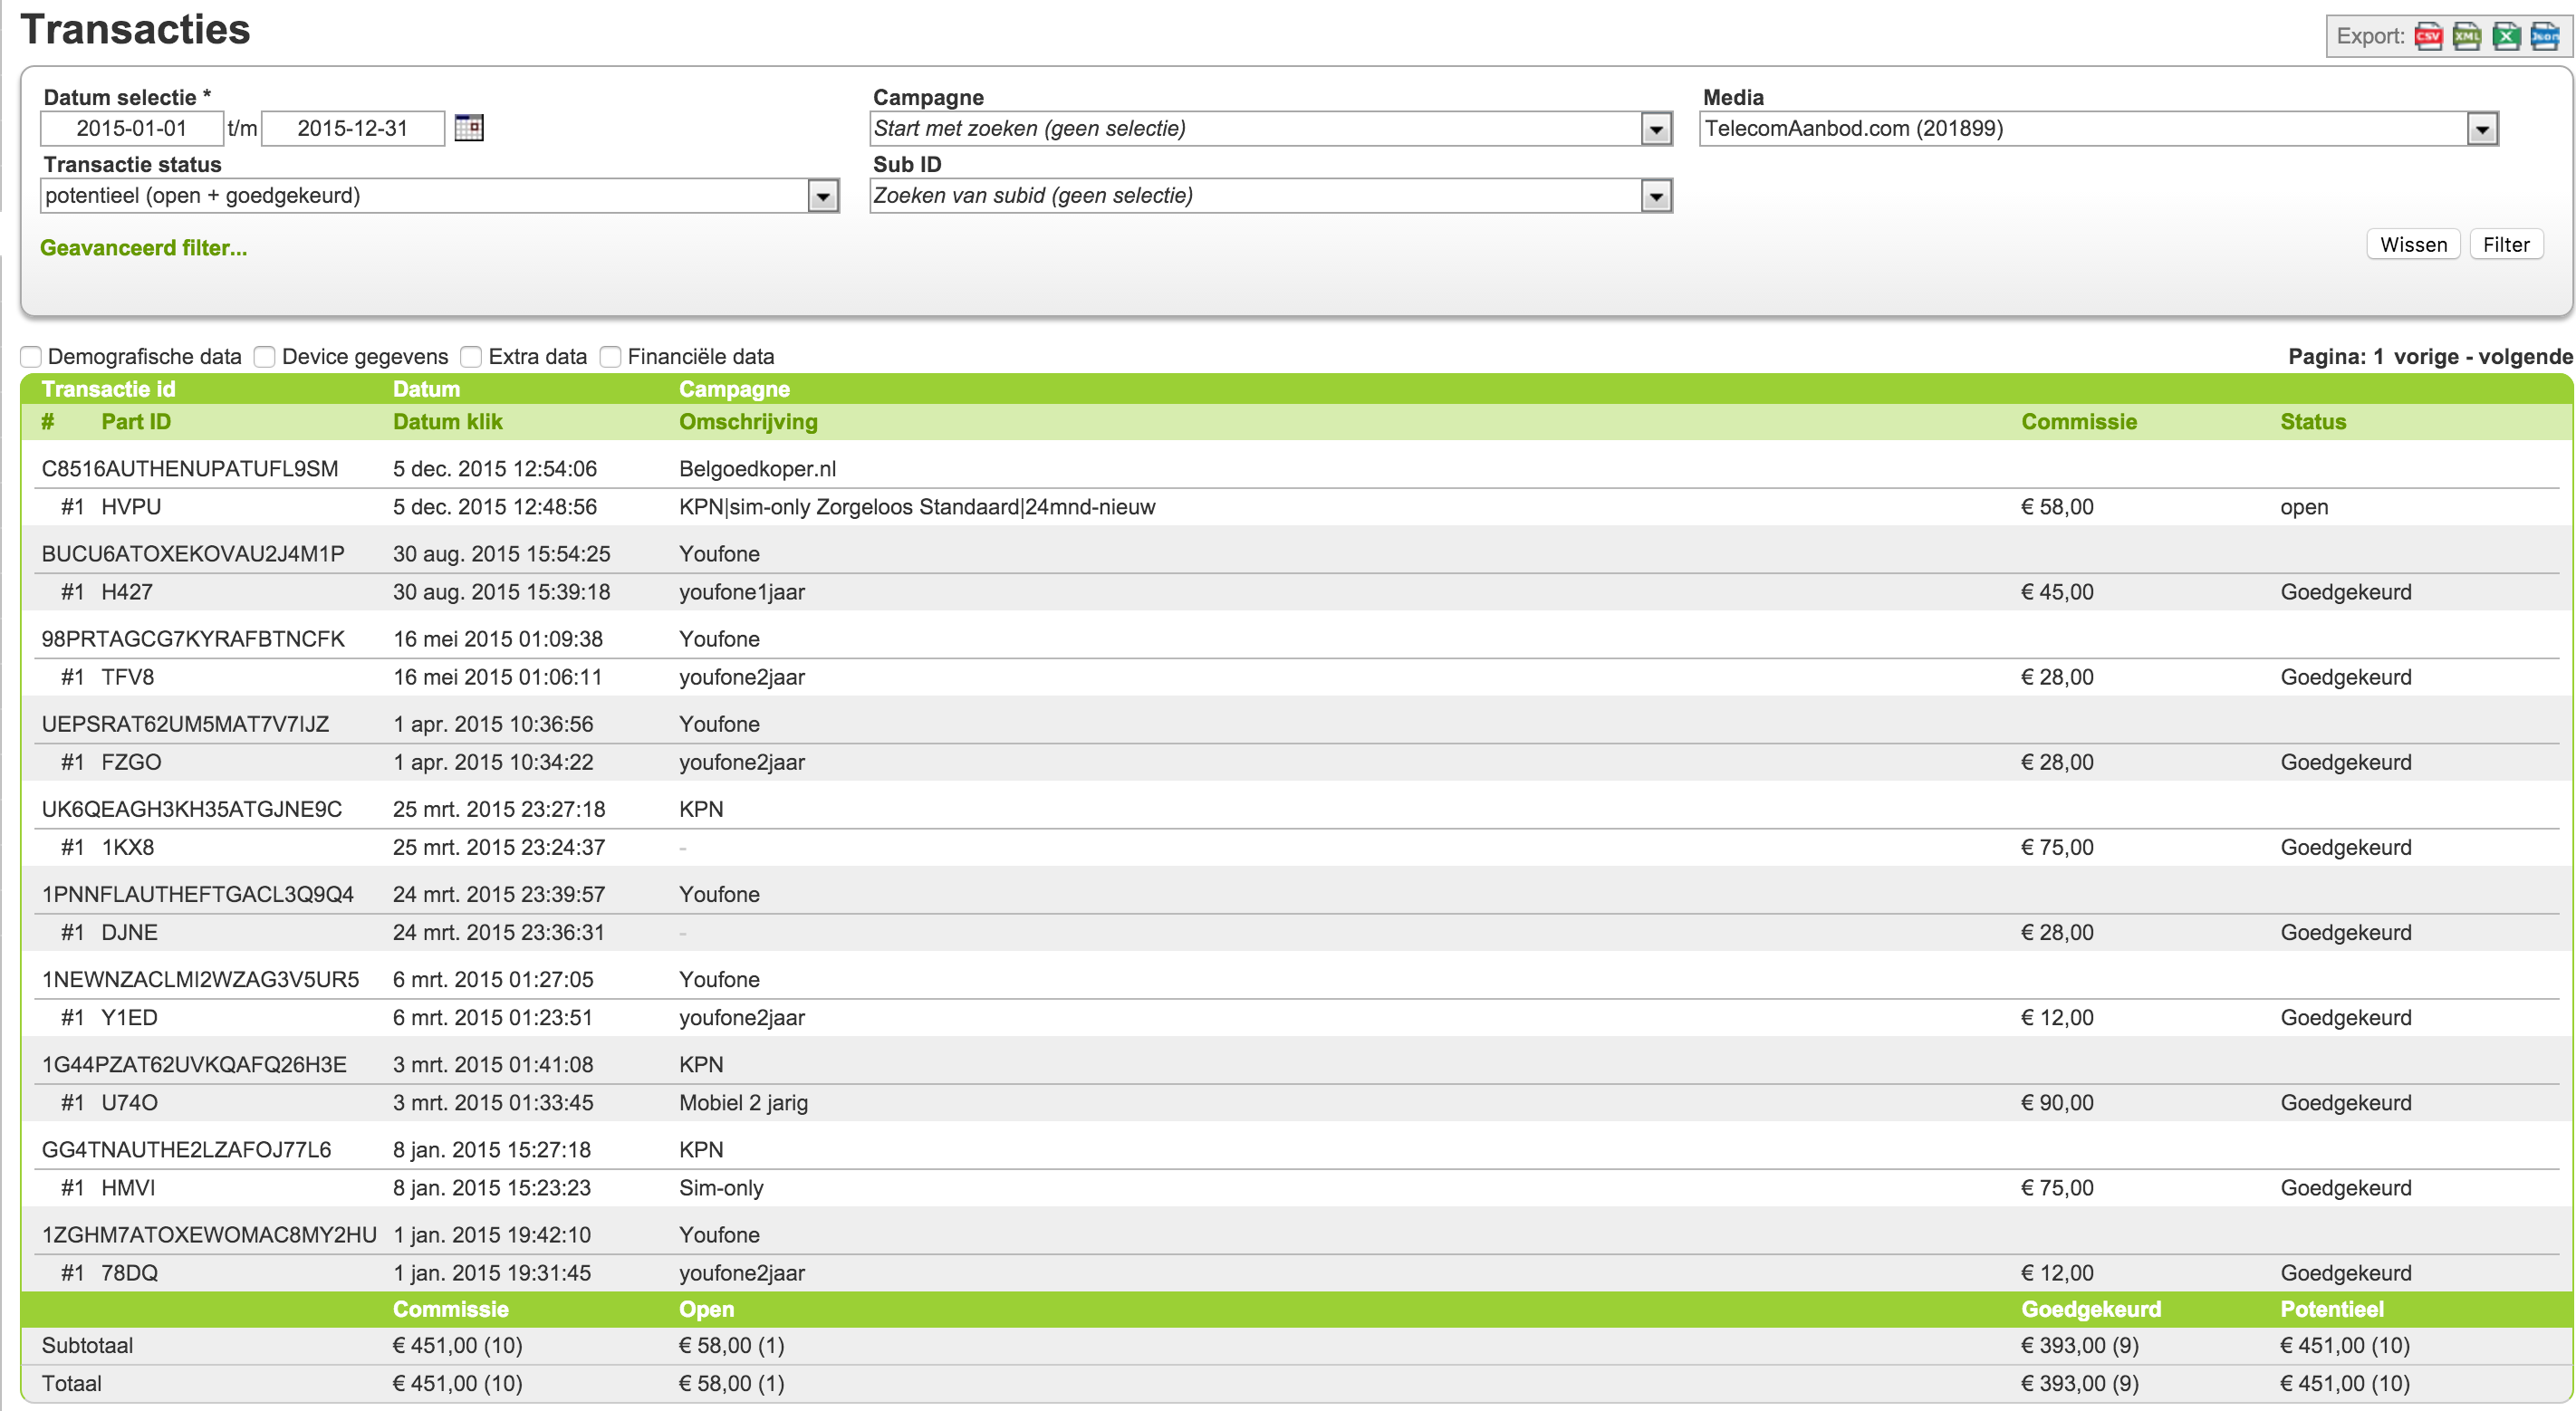Click the Transactie id column header
This screenshot has width=2576, height=1411.
point(108,389)
